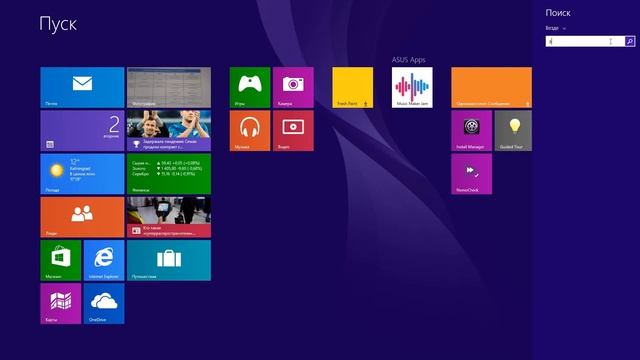The image size is (640, 360).
Task: Open the Mail tile with envelope icon
Action: coord(82,87)
